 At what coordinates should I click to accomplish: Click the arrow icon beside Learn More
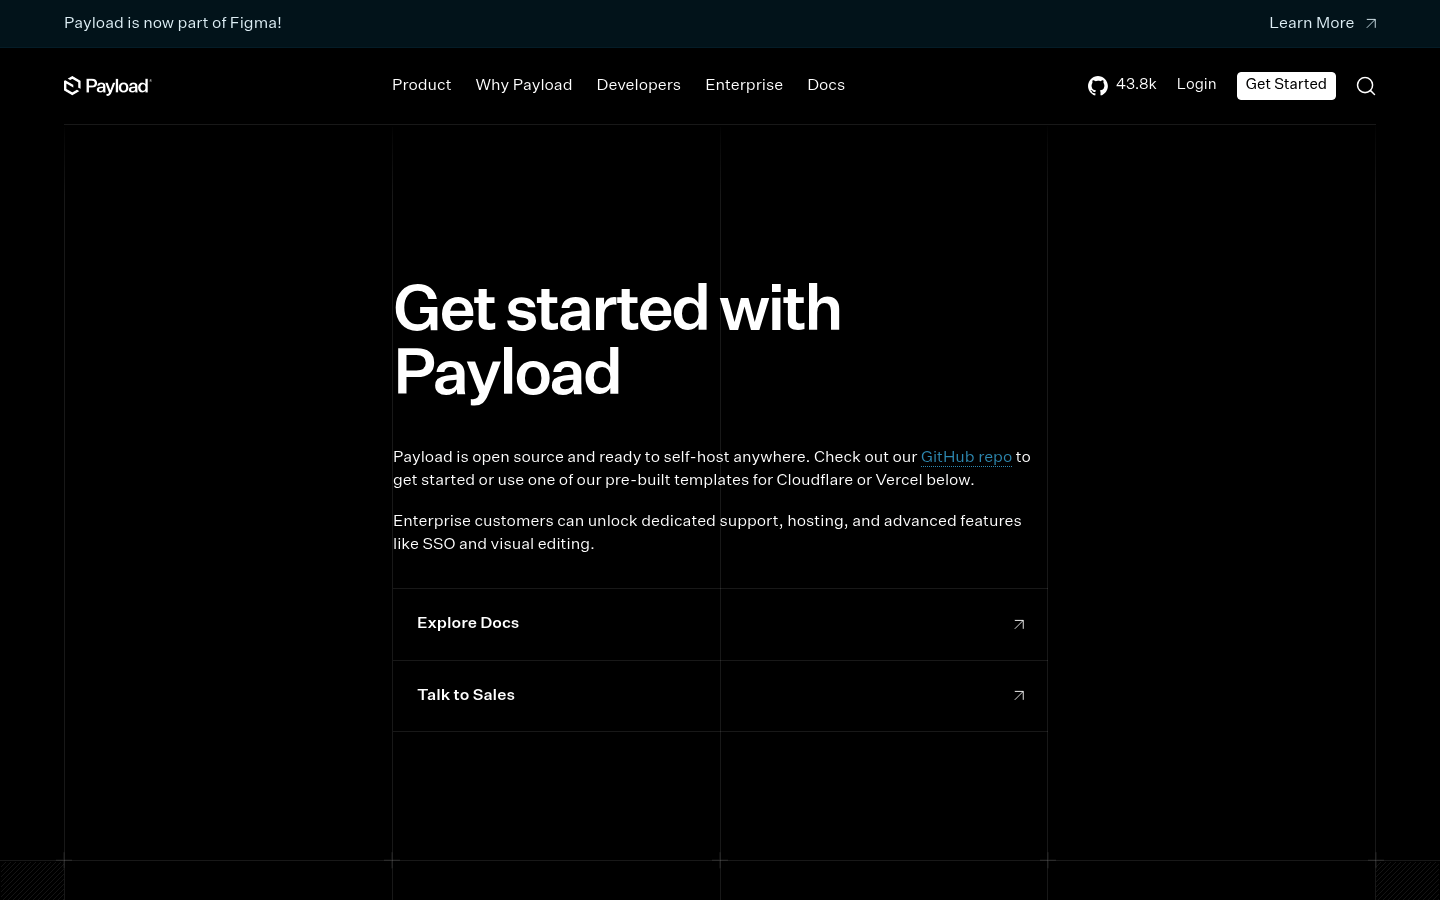click(x=1371, y=23)
